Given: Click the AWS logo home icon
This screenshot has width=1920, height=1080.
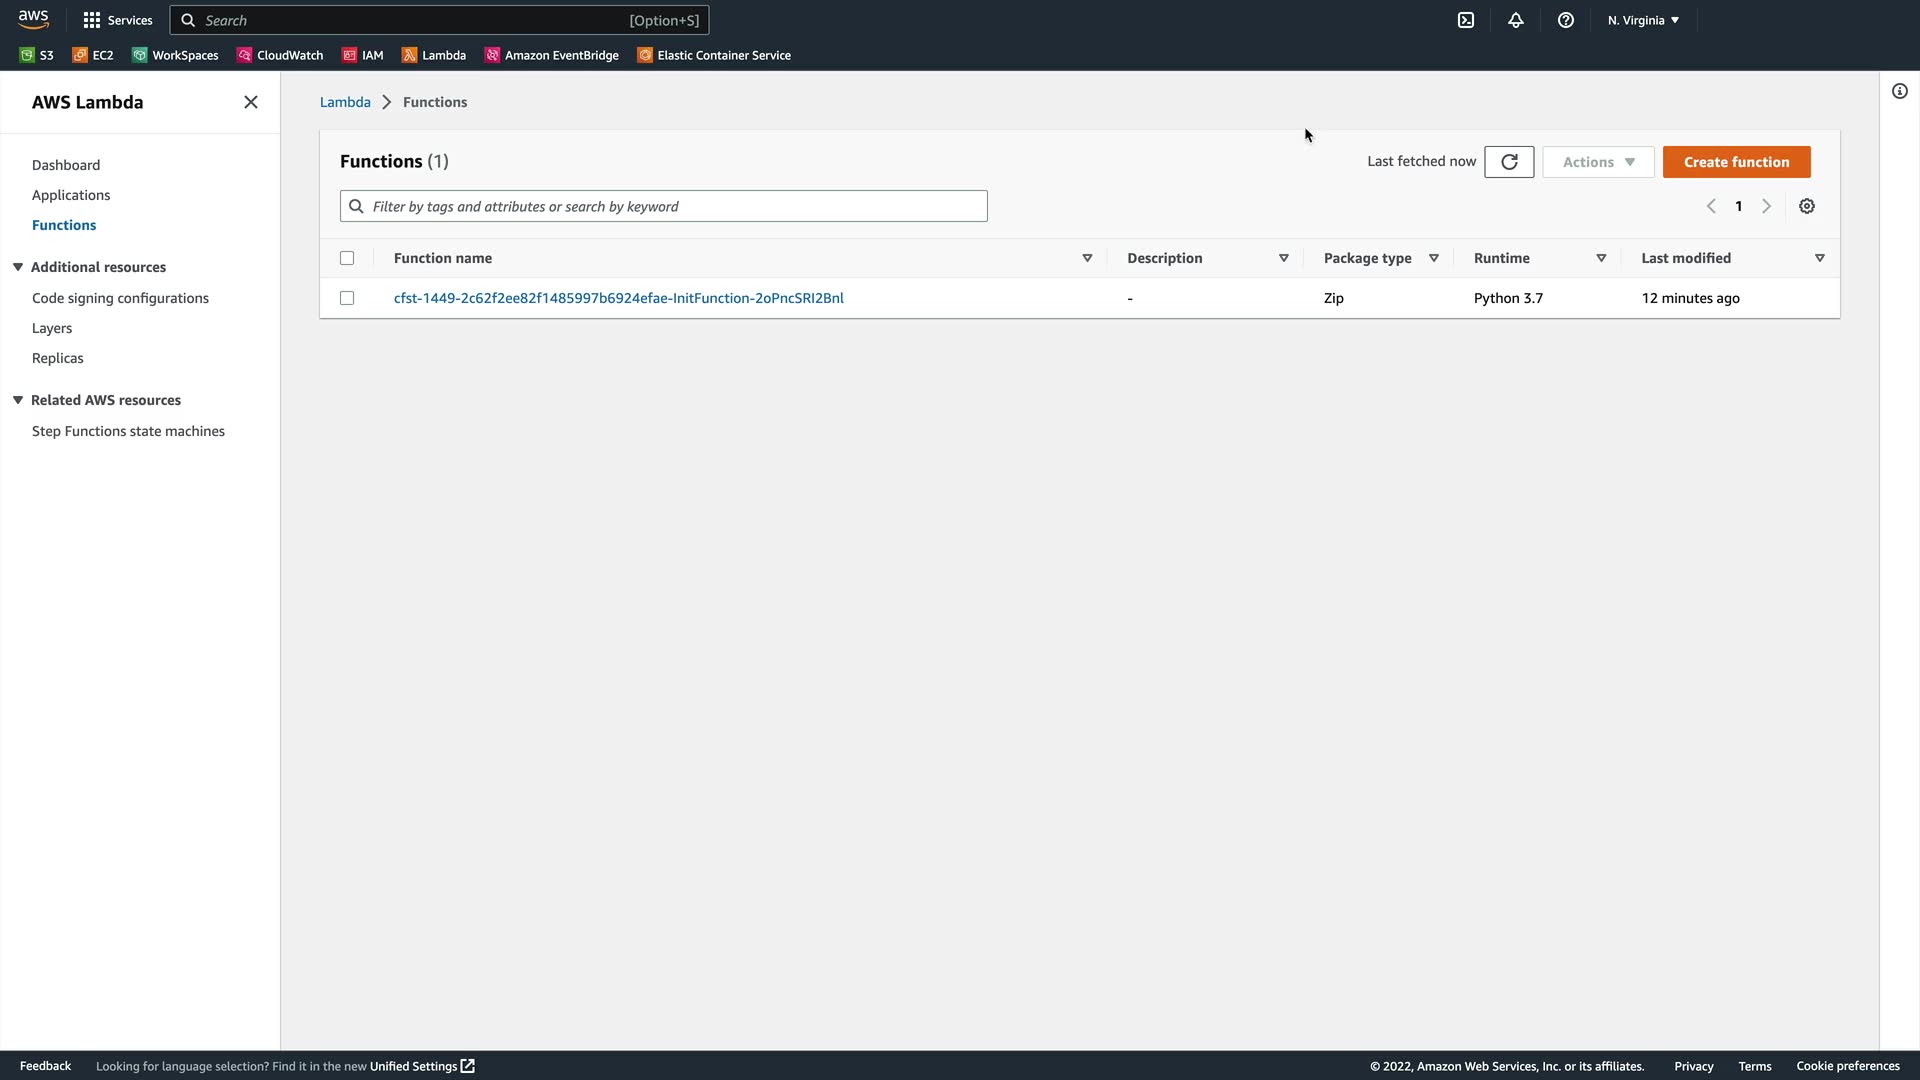Looking at the screenshot, I should click(33, 19).
